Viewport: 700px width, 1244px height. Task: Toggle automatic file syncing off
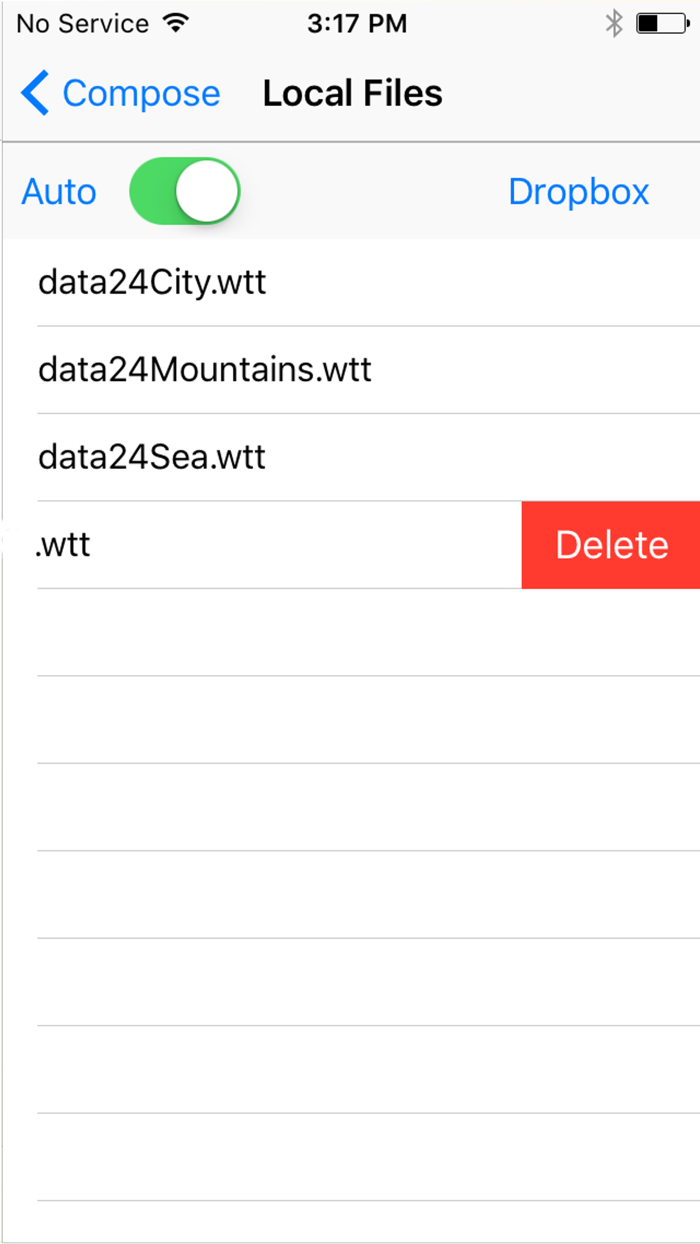[x=184, y=190]
